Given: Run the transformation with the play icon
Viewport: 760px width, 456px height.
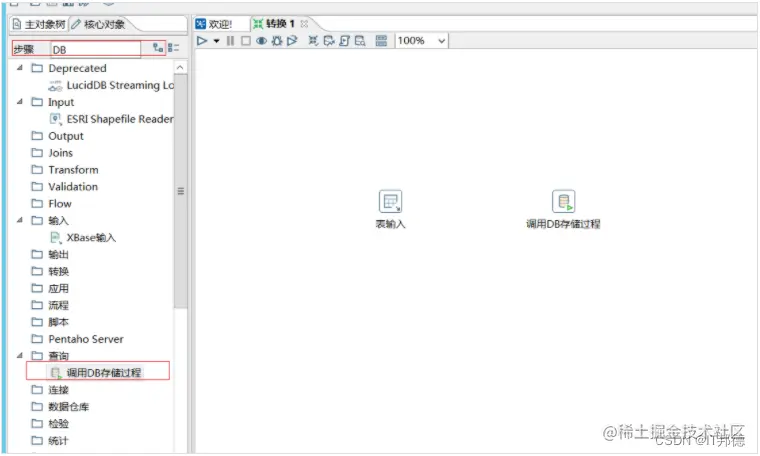Looking at the screenshot, I should 202,41.
